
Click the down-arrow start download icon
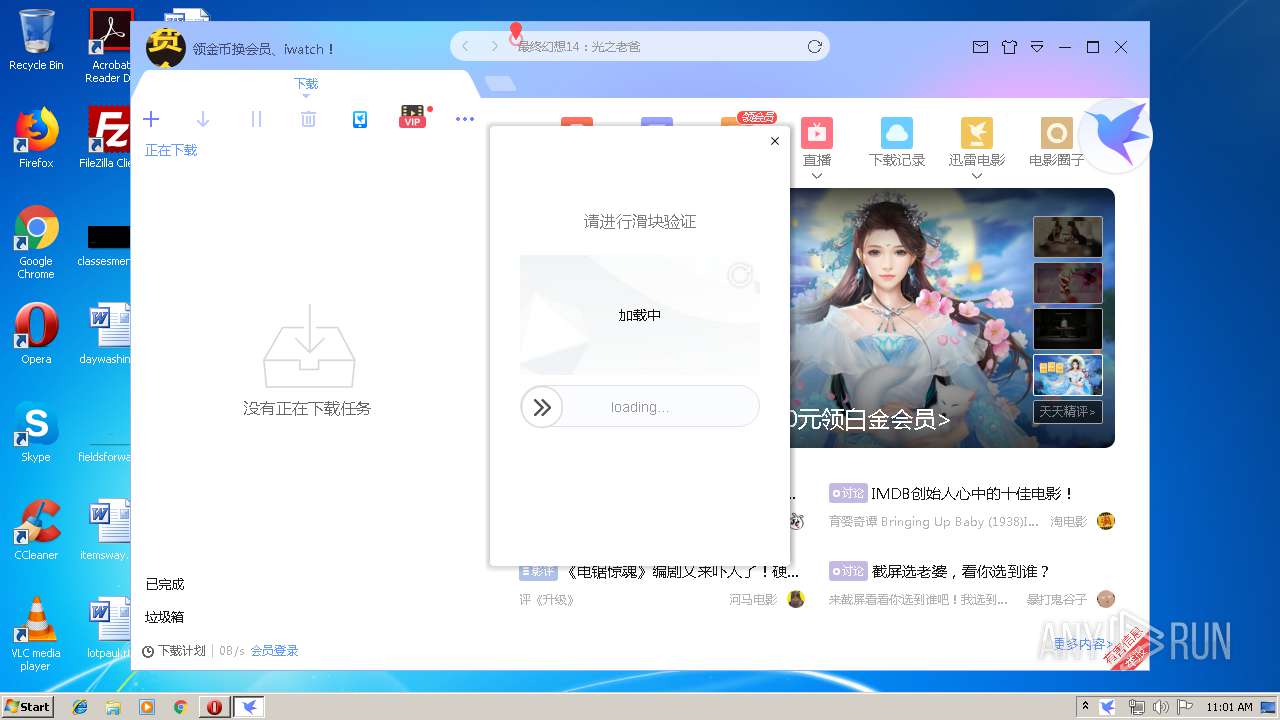[203, 119]
